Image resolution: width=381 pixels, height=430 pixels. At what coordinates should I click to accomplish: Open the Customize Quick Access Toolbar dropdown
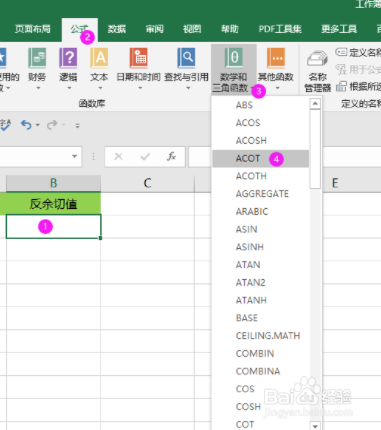77,126
